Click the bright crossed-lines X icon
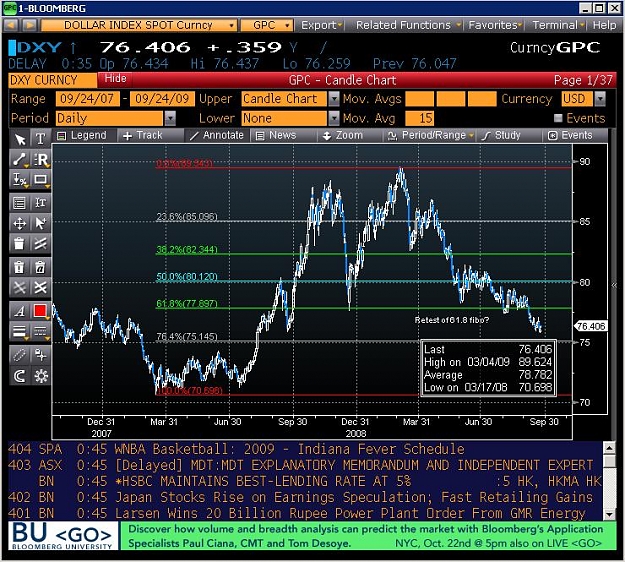 (40, 287)
